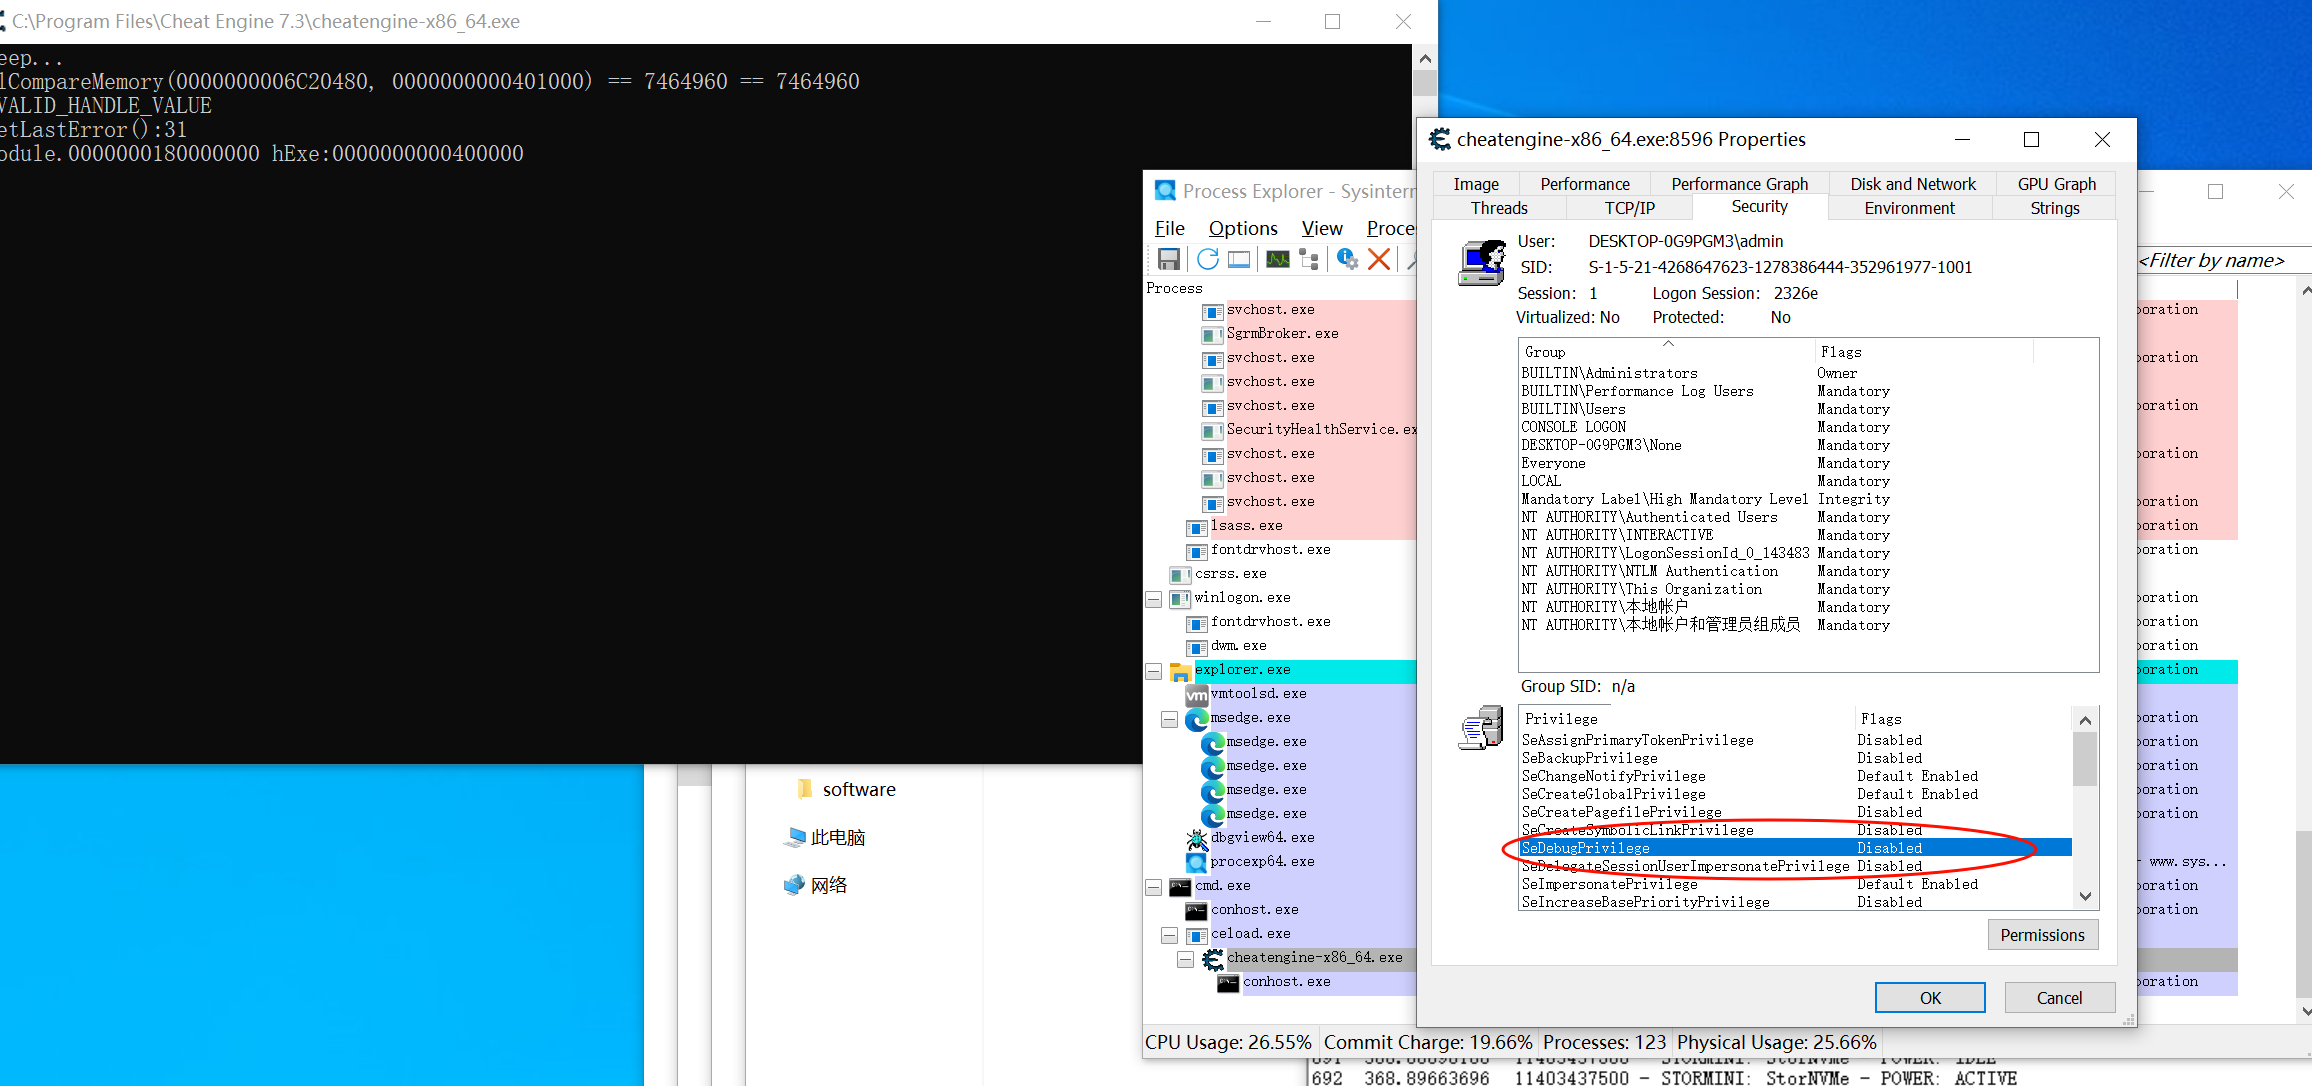Collapse the winlogon.exe tree node
This screenshot has width=2312, height=1086.
click(1153, 599)
